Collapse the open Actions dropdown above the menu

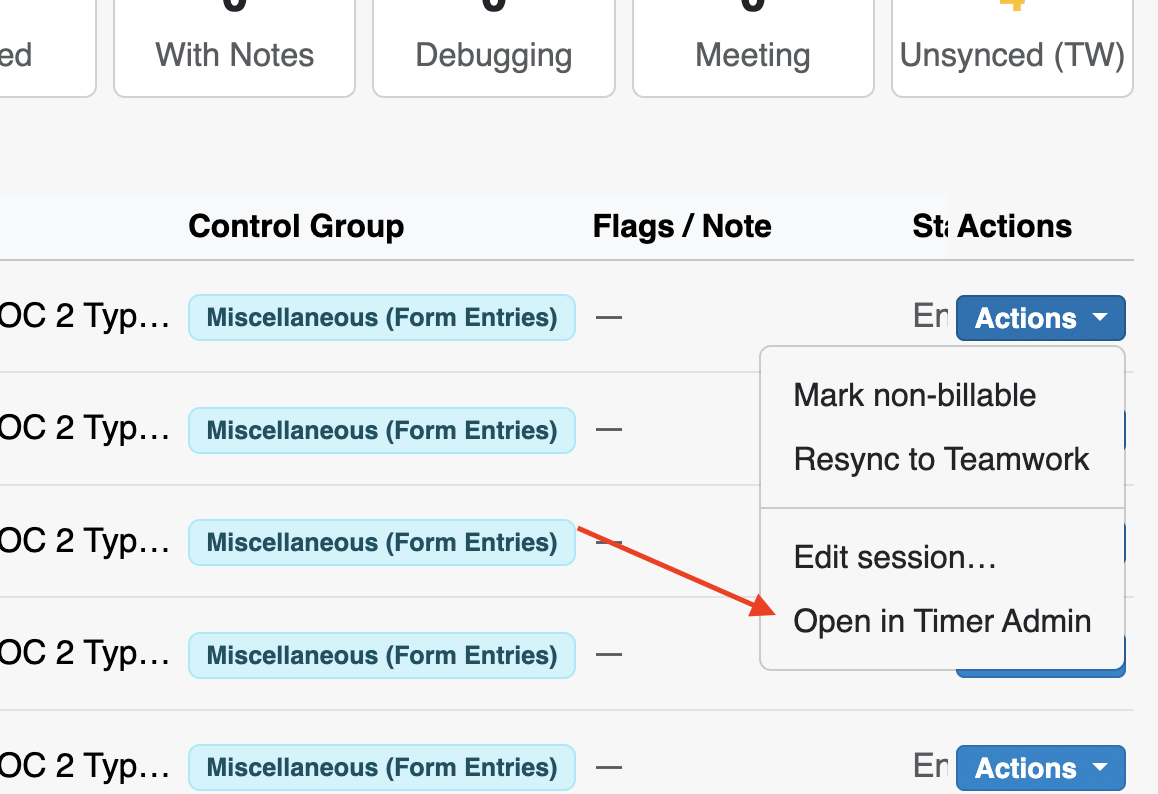coord(1041,318)
